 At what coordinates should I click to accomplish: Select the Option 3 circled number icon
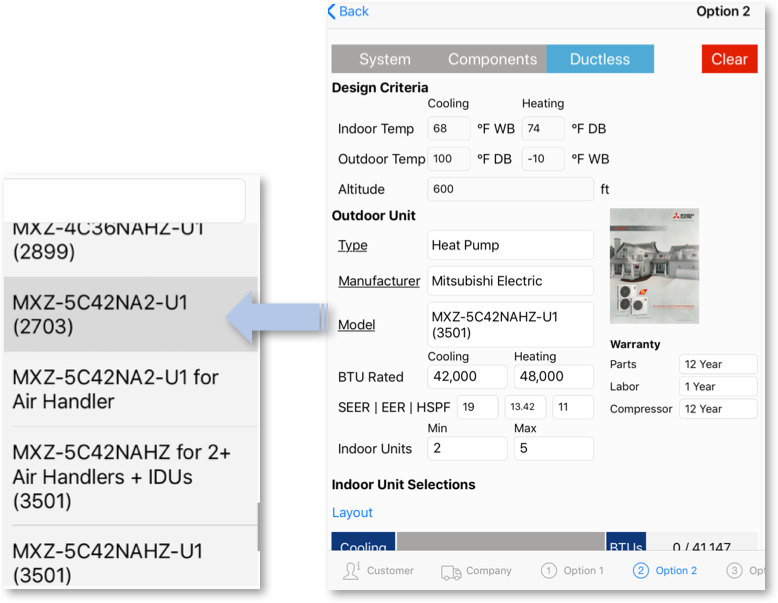[734, 571]
